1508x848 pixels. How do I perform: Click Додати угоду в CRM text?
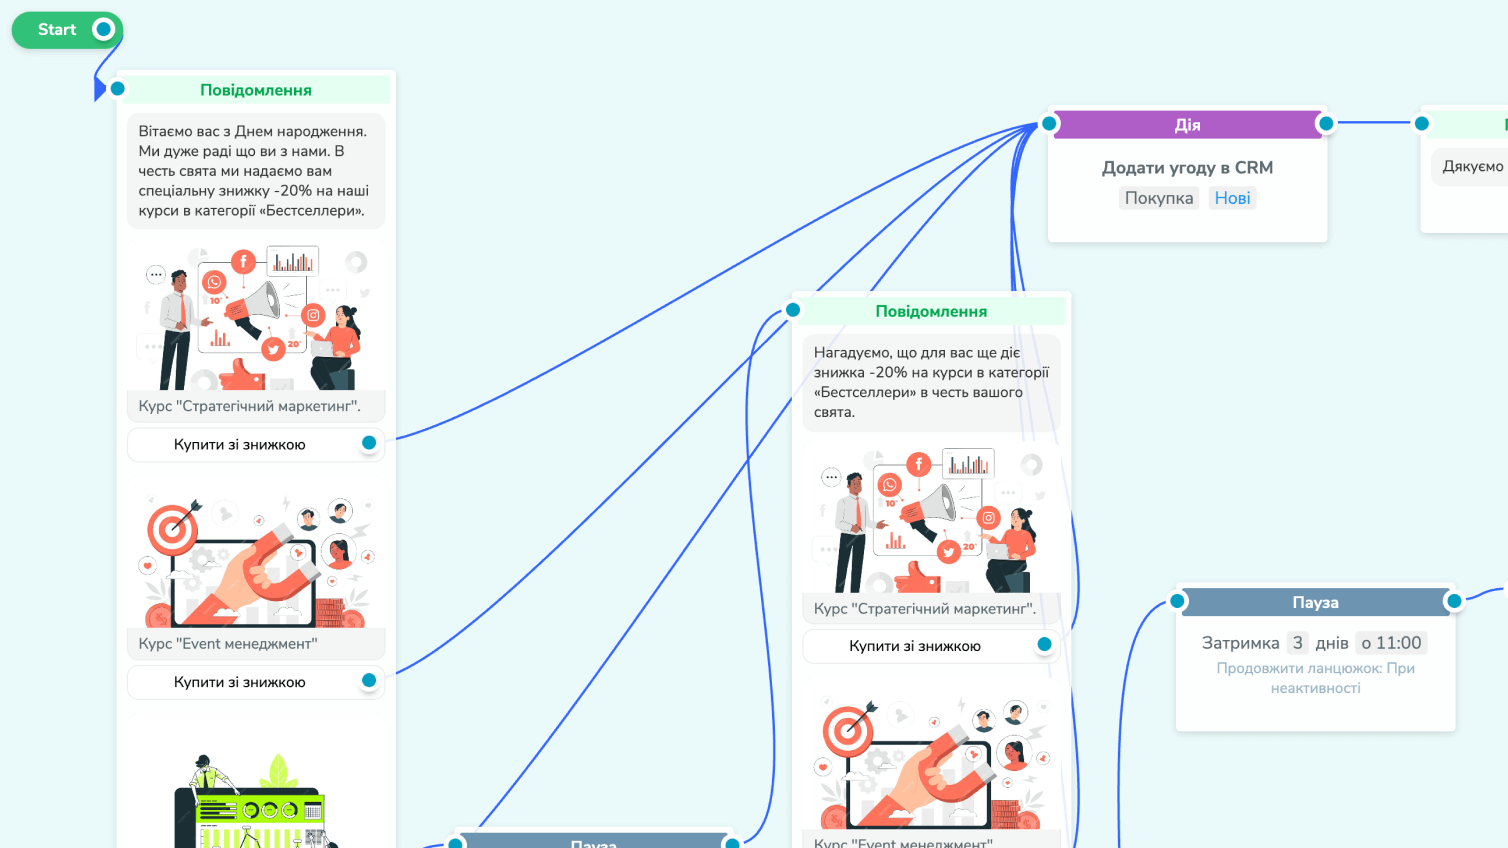[x=1188, y=168]
